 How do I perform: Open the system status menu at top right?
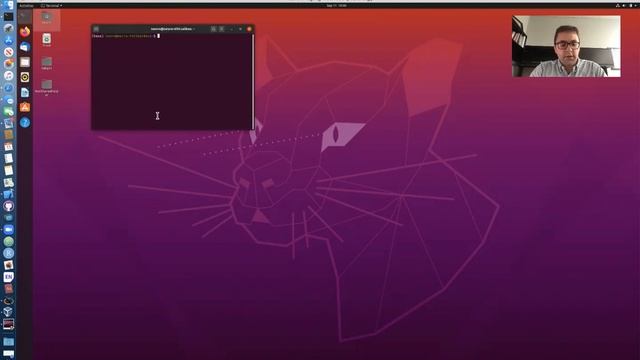click(x=627, y=6)
